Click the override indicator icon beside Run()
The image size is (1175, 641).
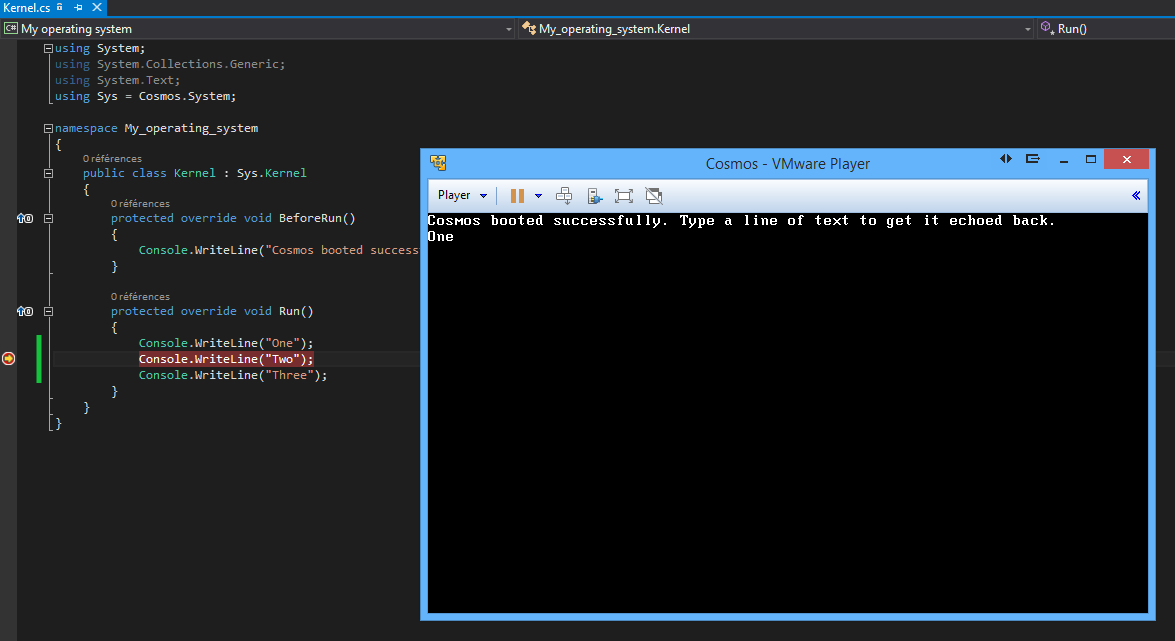point(25,311)
